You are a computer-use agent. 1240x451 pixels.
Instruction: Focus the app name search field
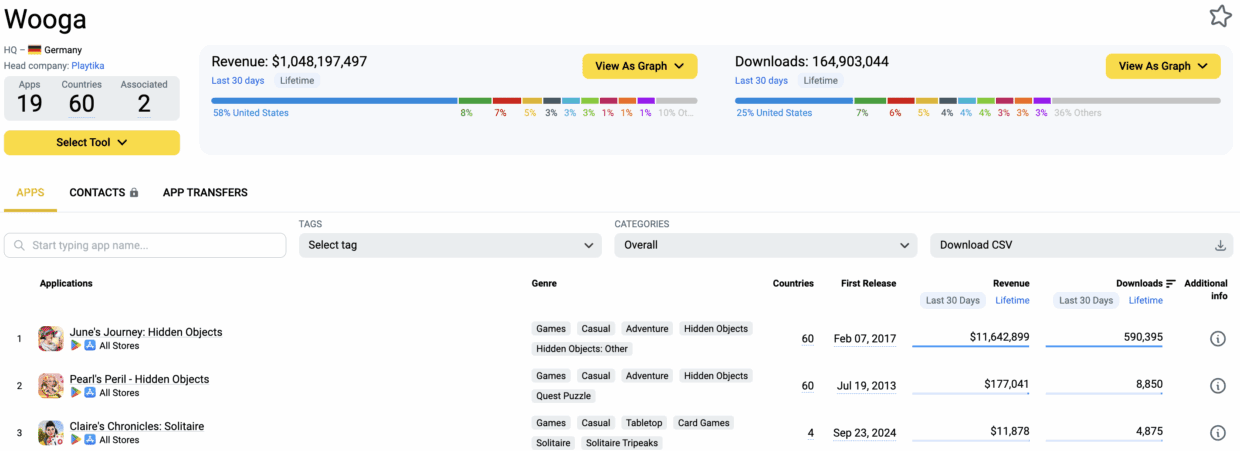point(145,245)
